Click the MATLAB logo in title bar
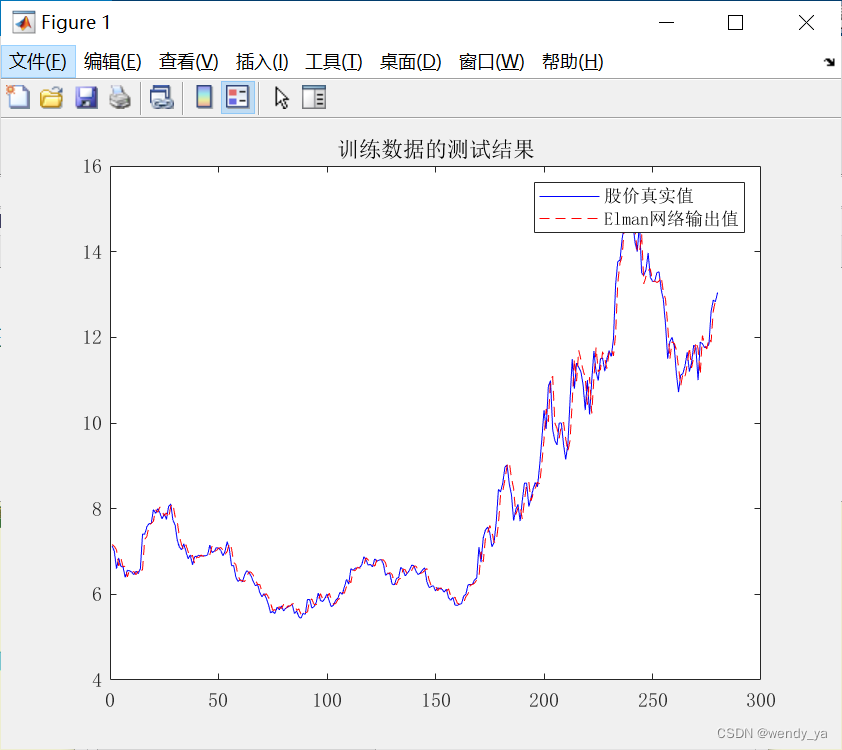Viewport: 842px width, 750px height. (x=24, y=23)
